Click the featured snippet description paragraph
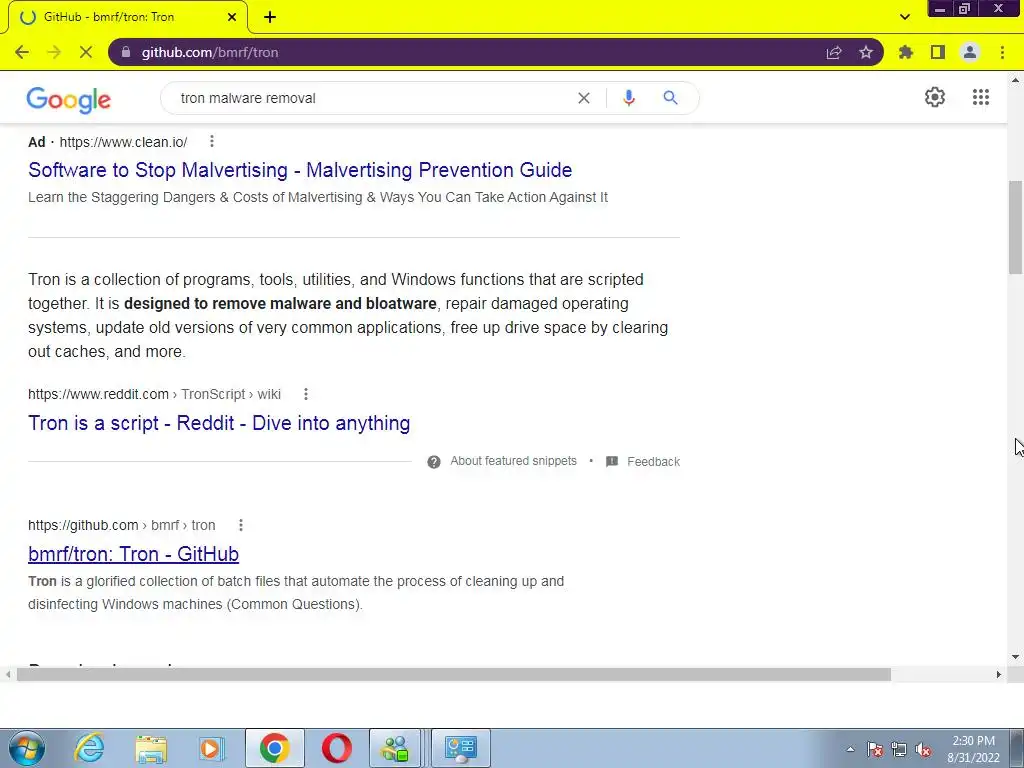This screenshot has width=1024, height=768. 348,315
